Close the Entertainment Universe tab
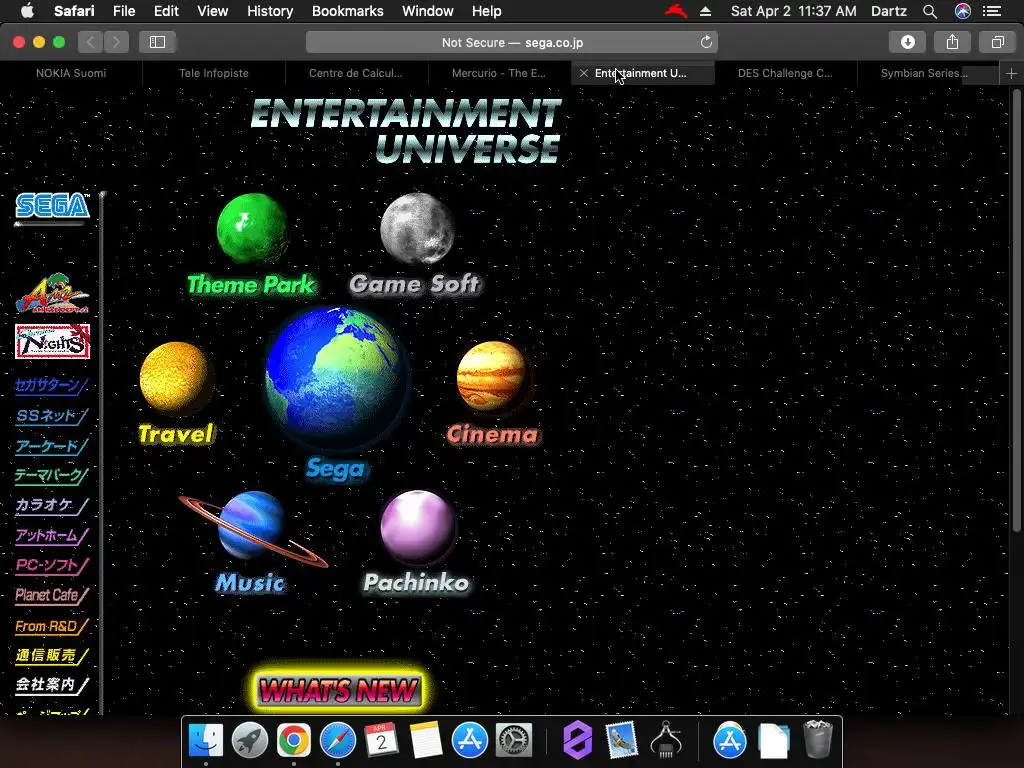The height and width of the screenshot is (768, 1024). pyautogui.click(x=584, y=73)
